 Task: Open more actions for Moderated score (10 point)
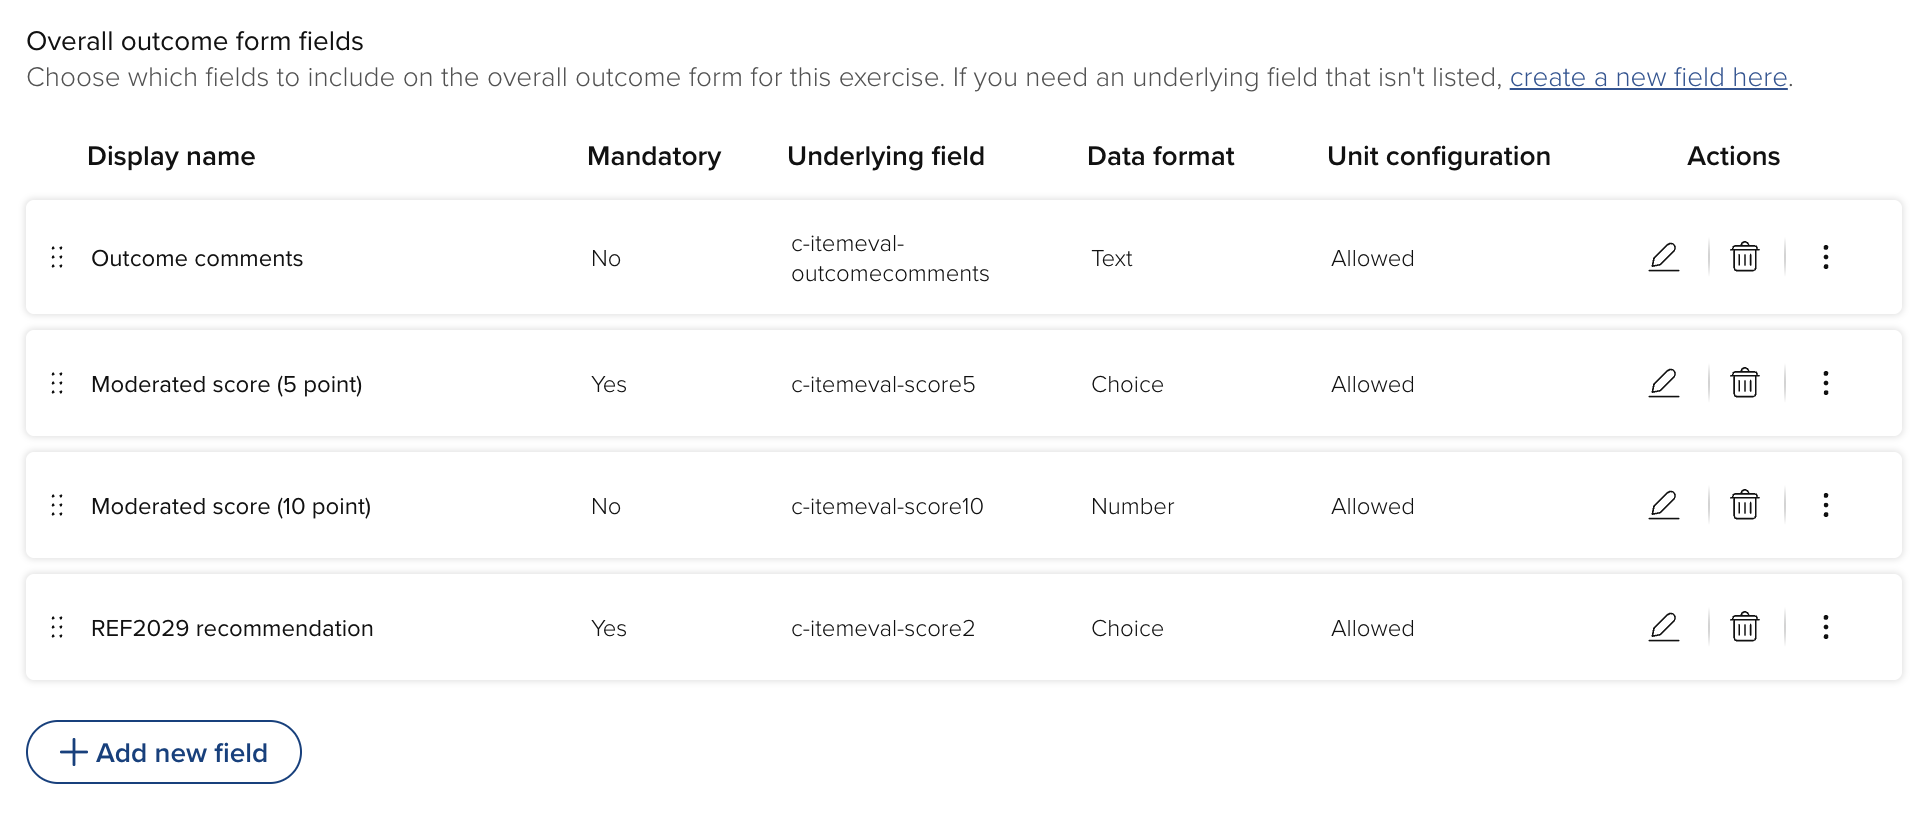tap(1826, 505)
